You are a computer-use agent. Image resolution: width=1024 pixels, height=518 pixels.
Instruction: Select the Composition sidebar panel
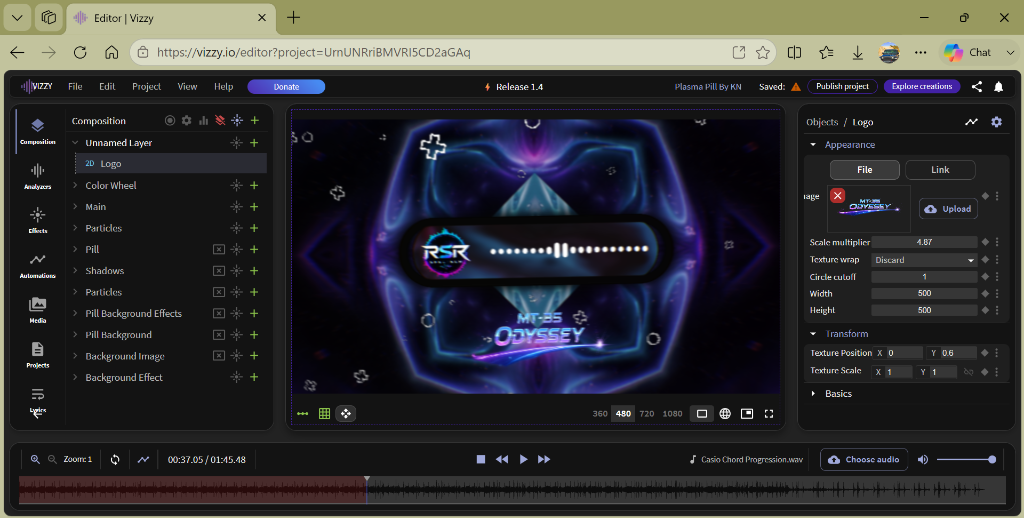(37, 131)
